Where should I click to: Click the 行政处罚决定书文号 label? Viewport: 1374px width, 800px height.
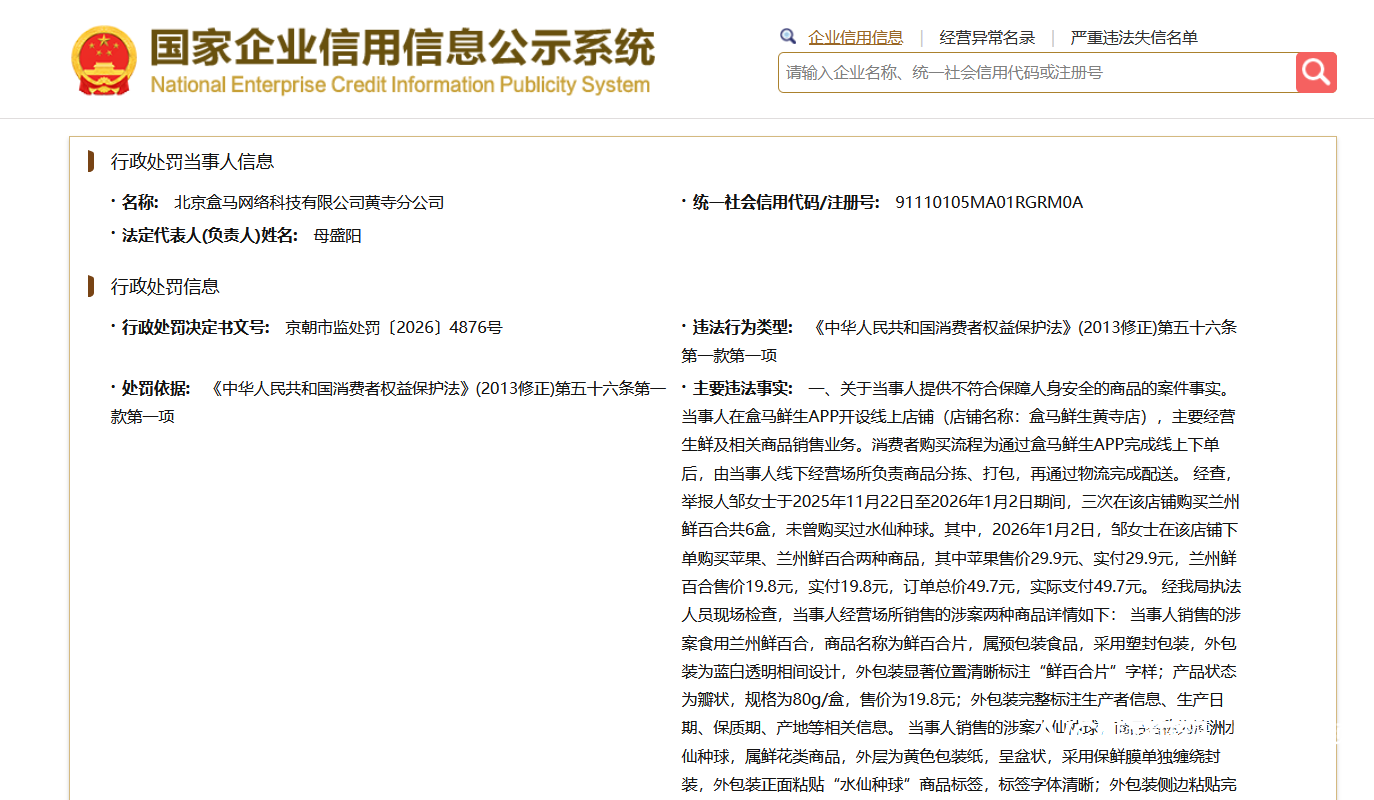pos(196,327)
